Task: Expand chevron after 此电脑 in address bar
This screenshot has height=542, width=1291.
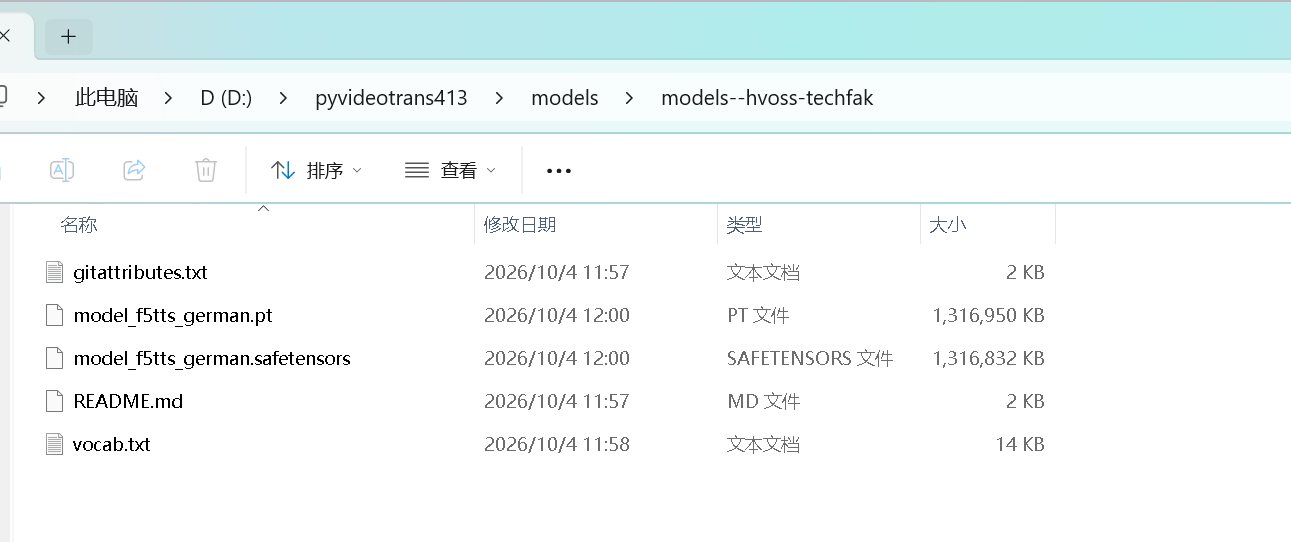Action: pyautogui.click(x=168, y=98)
